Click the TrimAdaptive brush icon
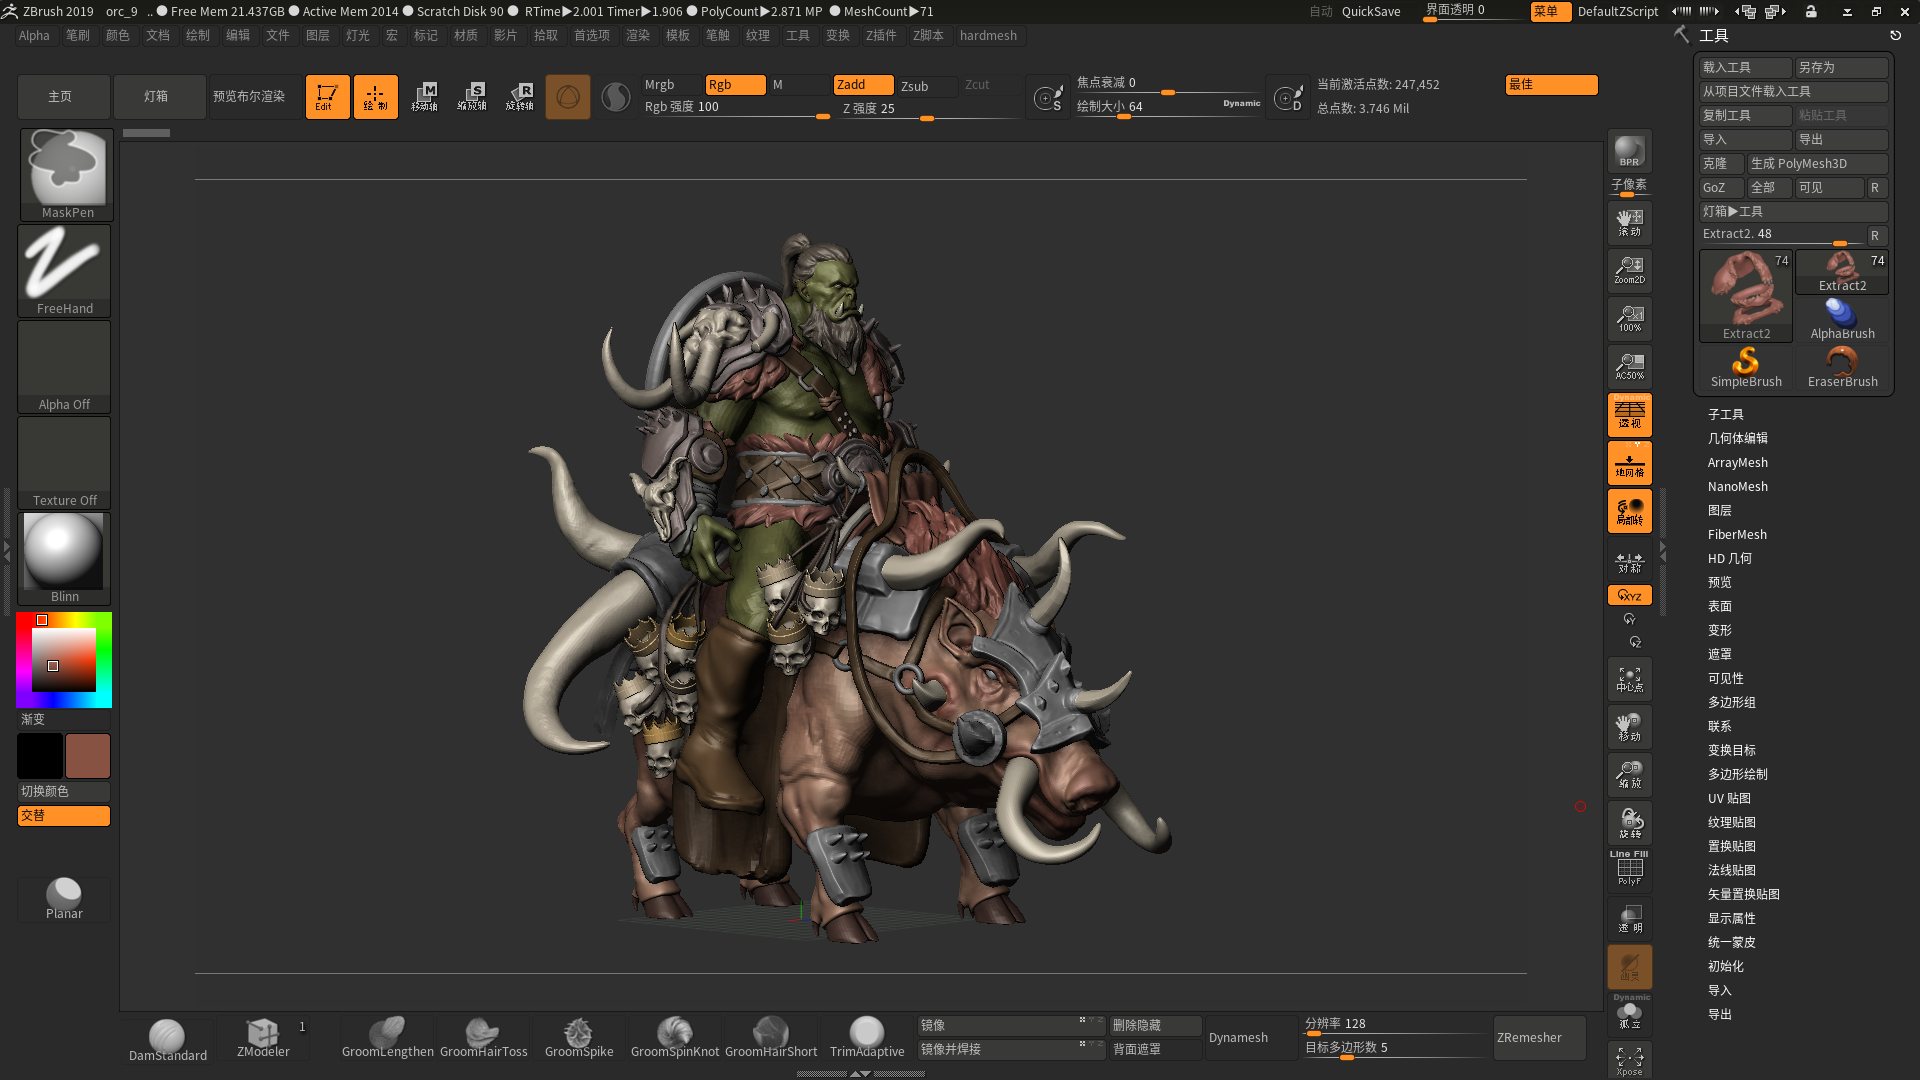The image size is (1920, 1080). pos(866,1037)
